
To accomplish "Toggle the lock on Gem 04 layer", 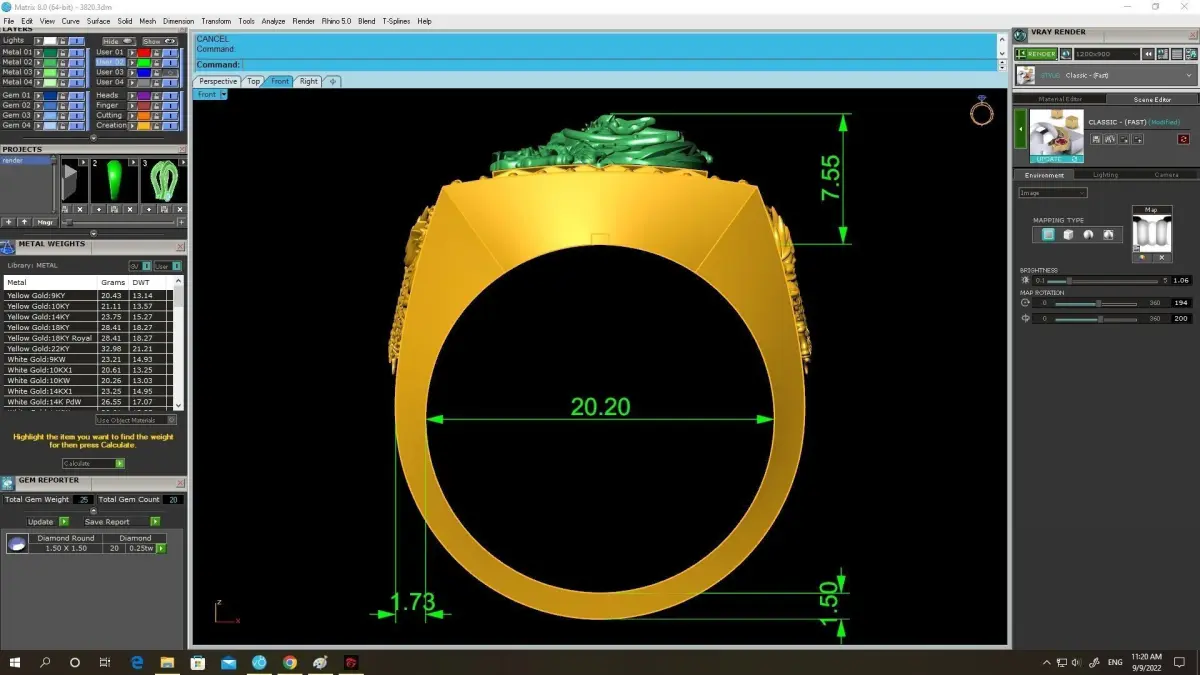I will [x=63, y=125].
